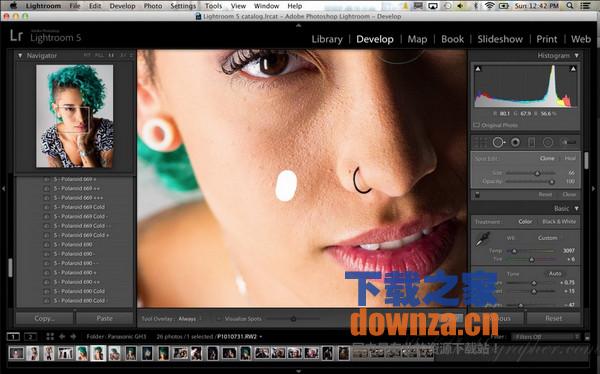Switch to the Book module

(452, 39)
